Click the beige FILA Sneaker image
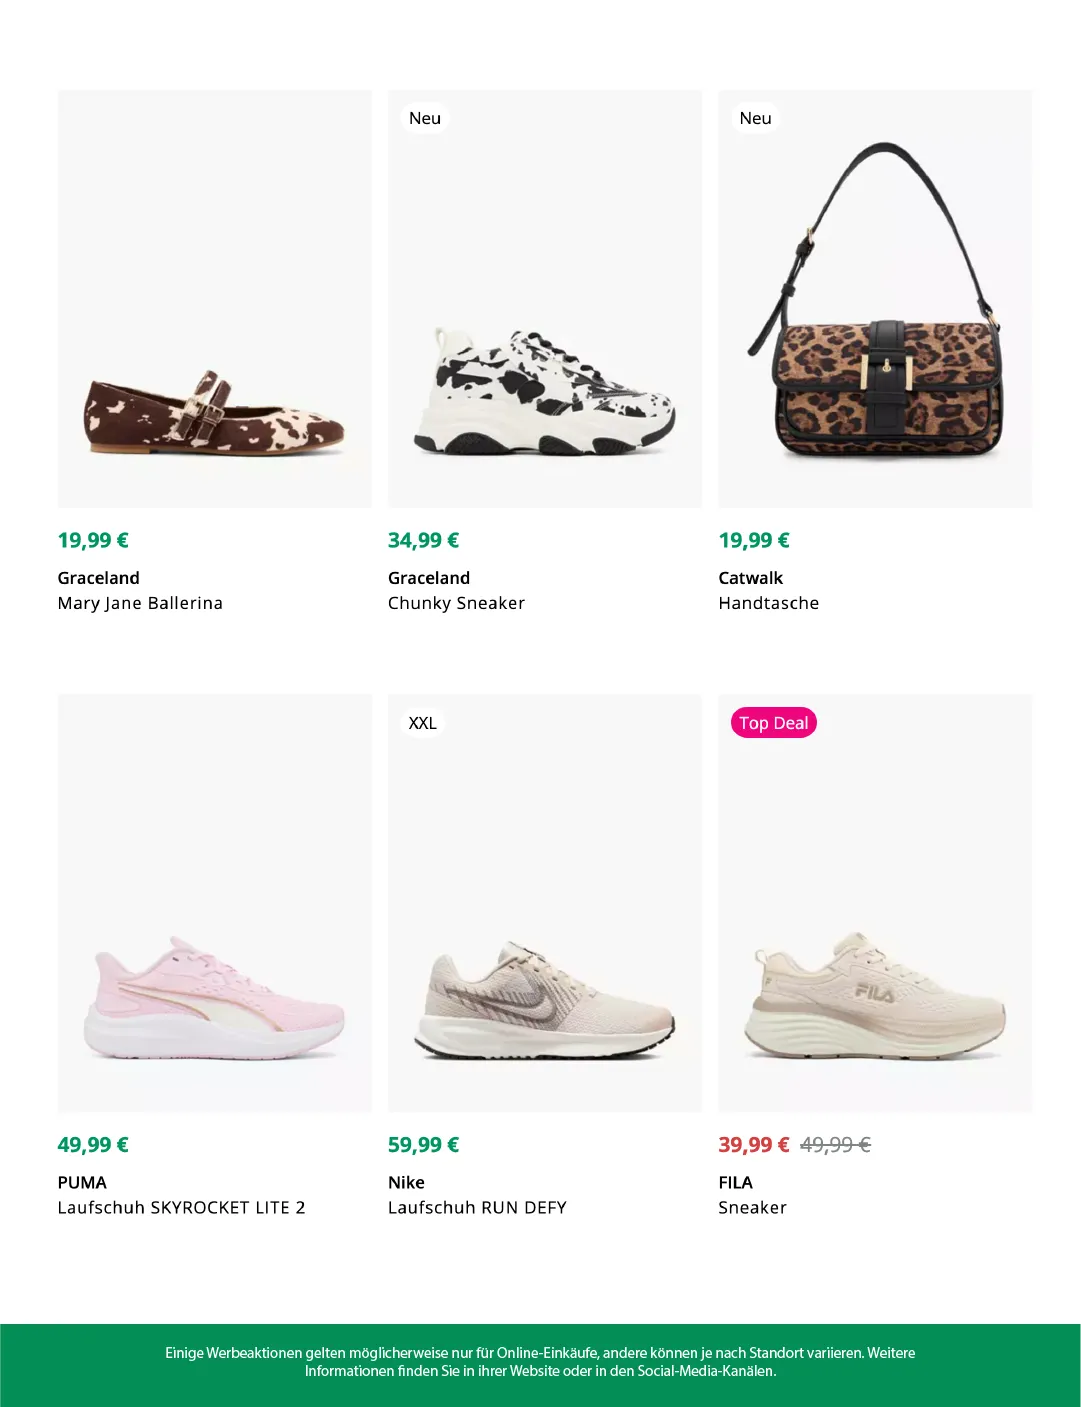The height and width of the screenshot is (1407, 1081). [875, 998]
